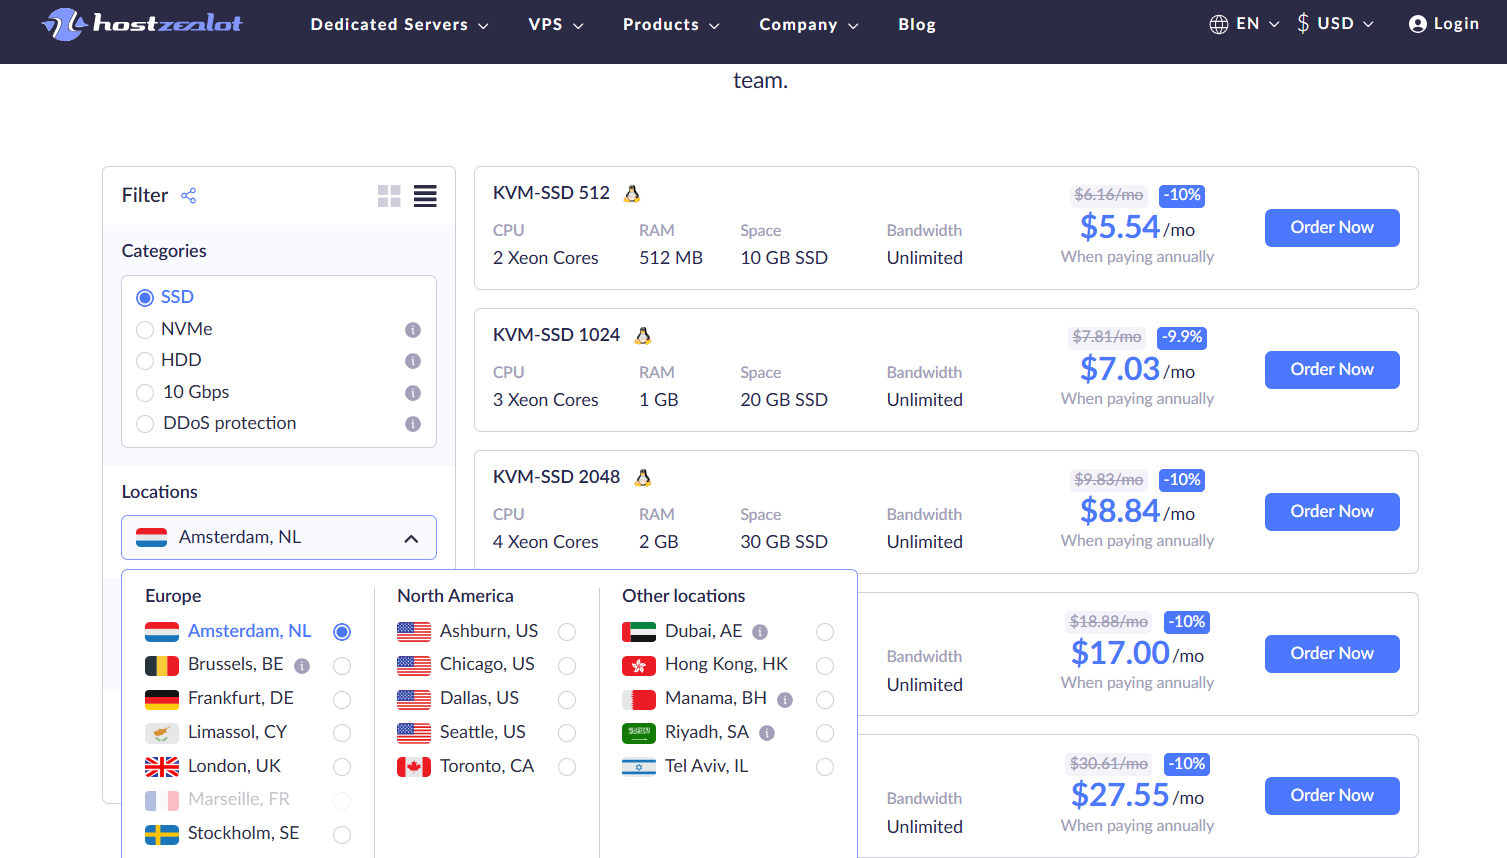Open the Blog page
Image resolution: width=1507 pixels, height=858 pixels.
coord(917,24)
